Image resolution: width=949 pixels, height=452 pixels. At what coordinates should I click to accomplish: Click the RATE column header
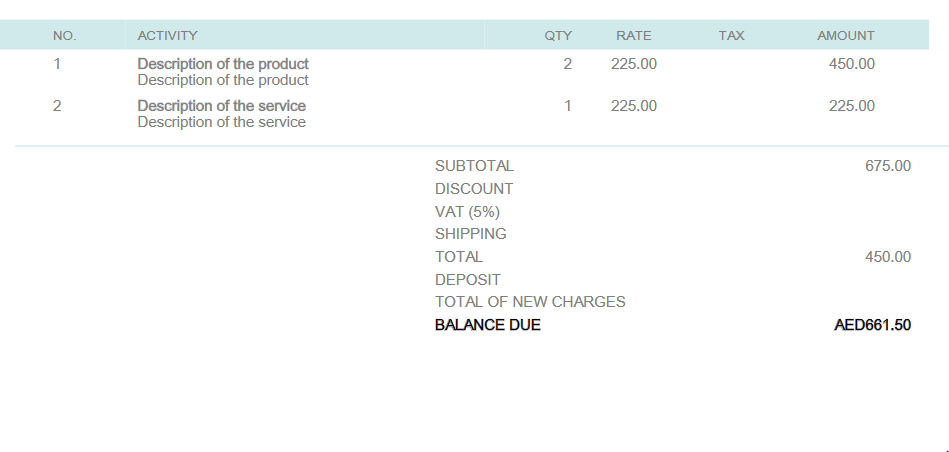(633, 36)
